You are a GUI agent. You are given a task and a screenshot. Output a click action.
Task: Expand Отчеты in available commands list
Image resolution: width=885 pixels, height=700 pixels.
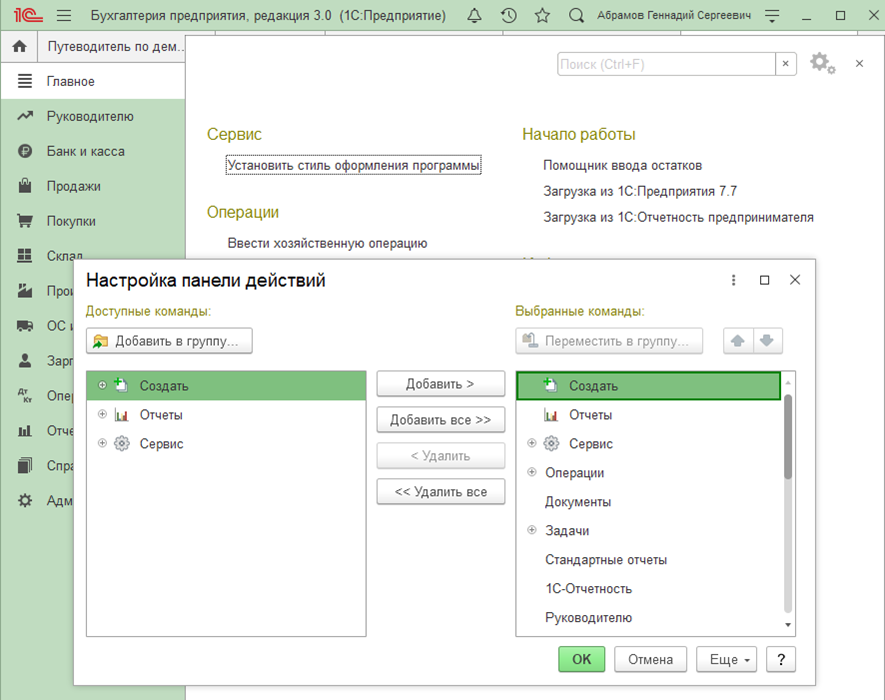click(x=102, y=414)
